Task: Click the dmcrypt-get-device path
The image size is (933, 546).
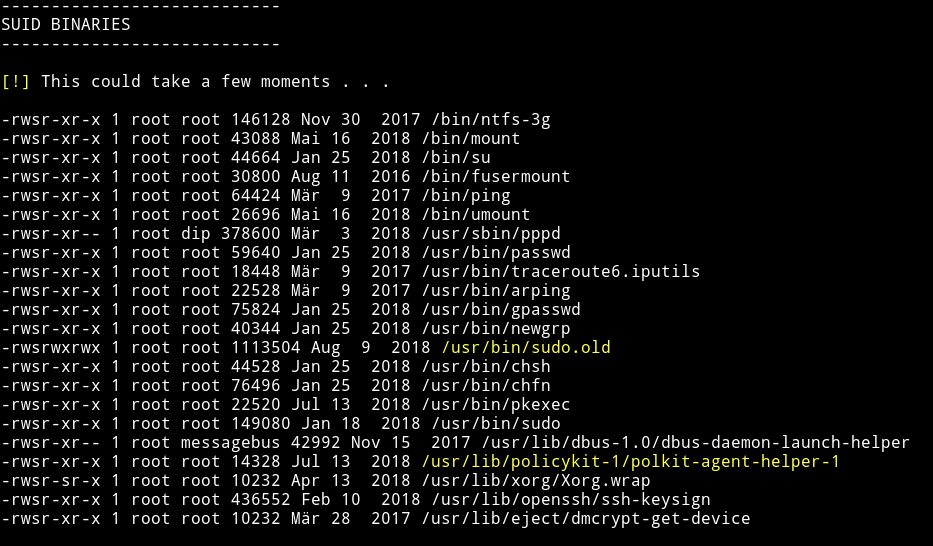Action: click(586, 519)
